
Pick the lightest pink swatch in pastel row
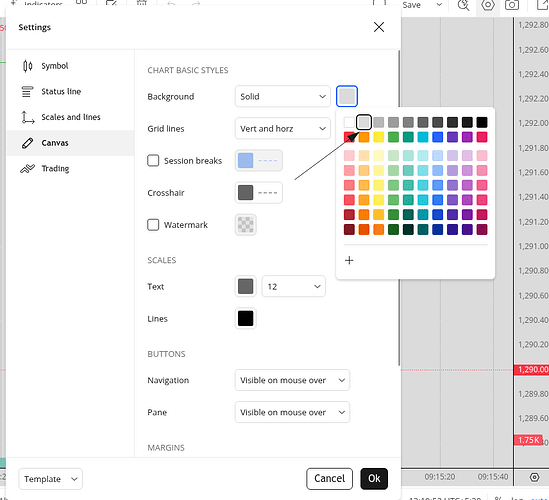tap(349, 155)
